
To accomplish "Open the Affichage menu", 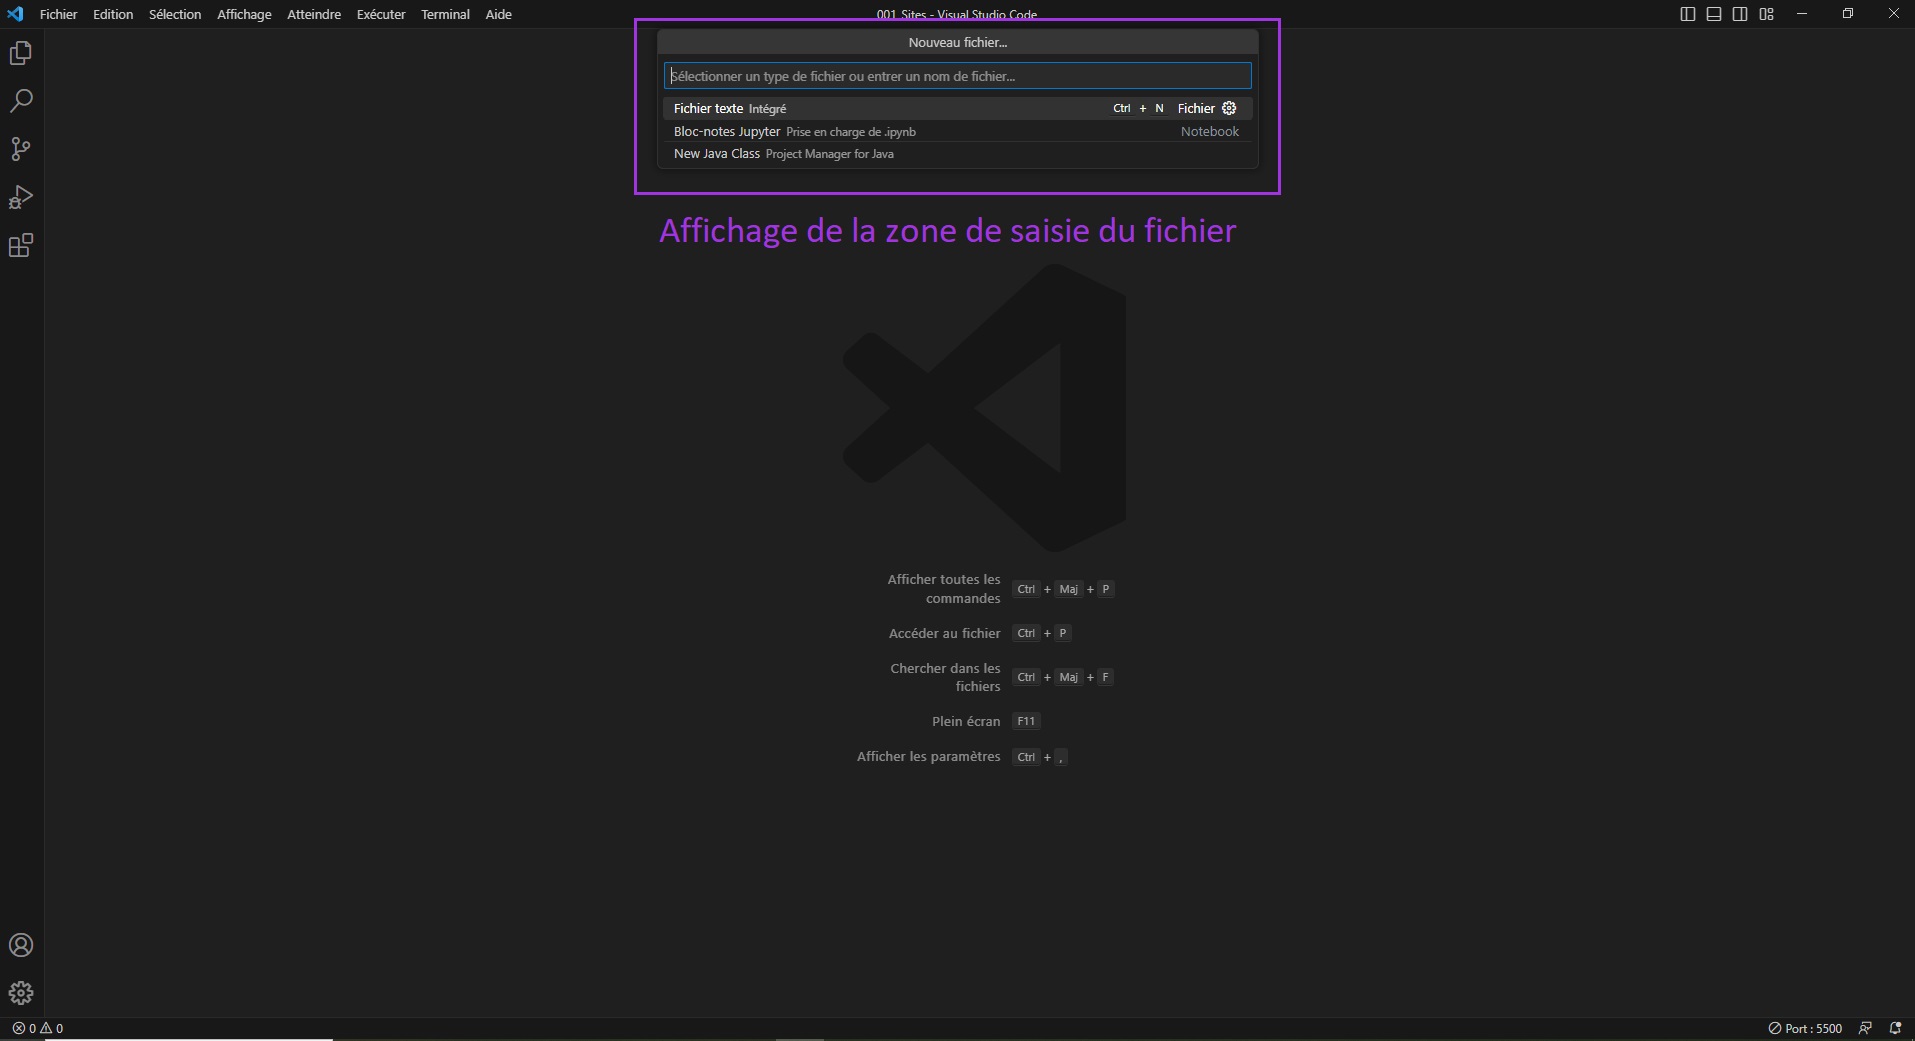I will (244, 14).
